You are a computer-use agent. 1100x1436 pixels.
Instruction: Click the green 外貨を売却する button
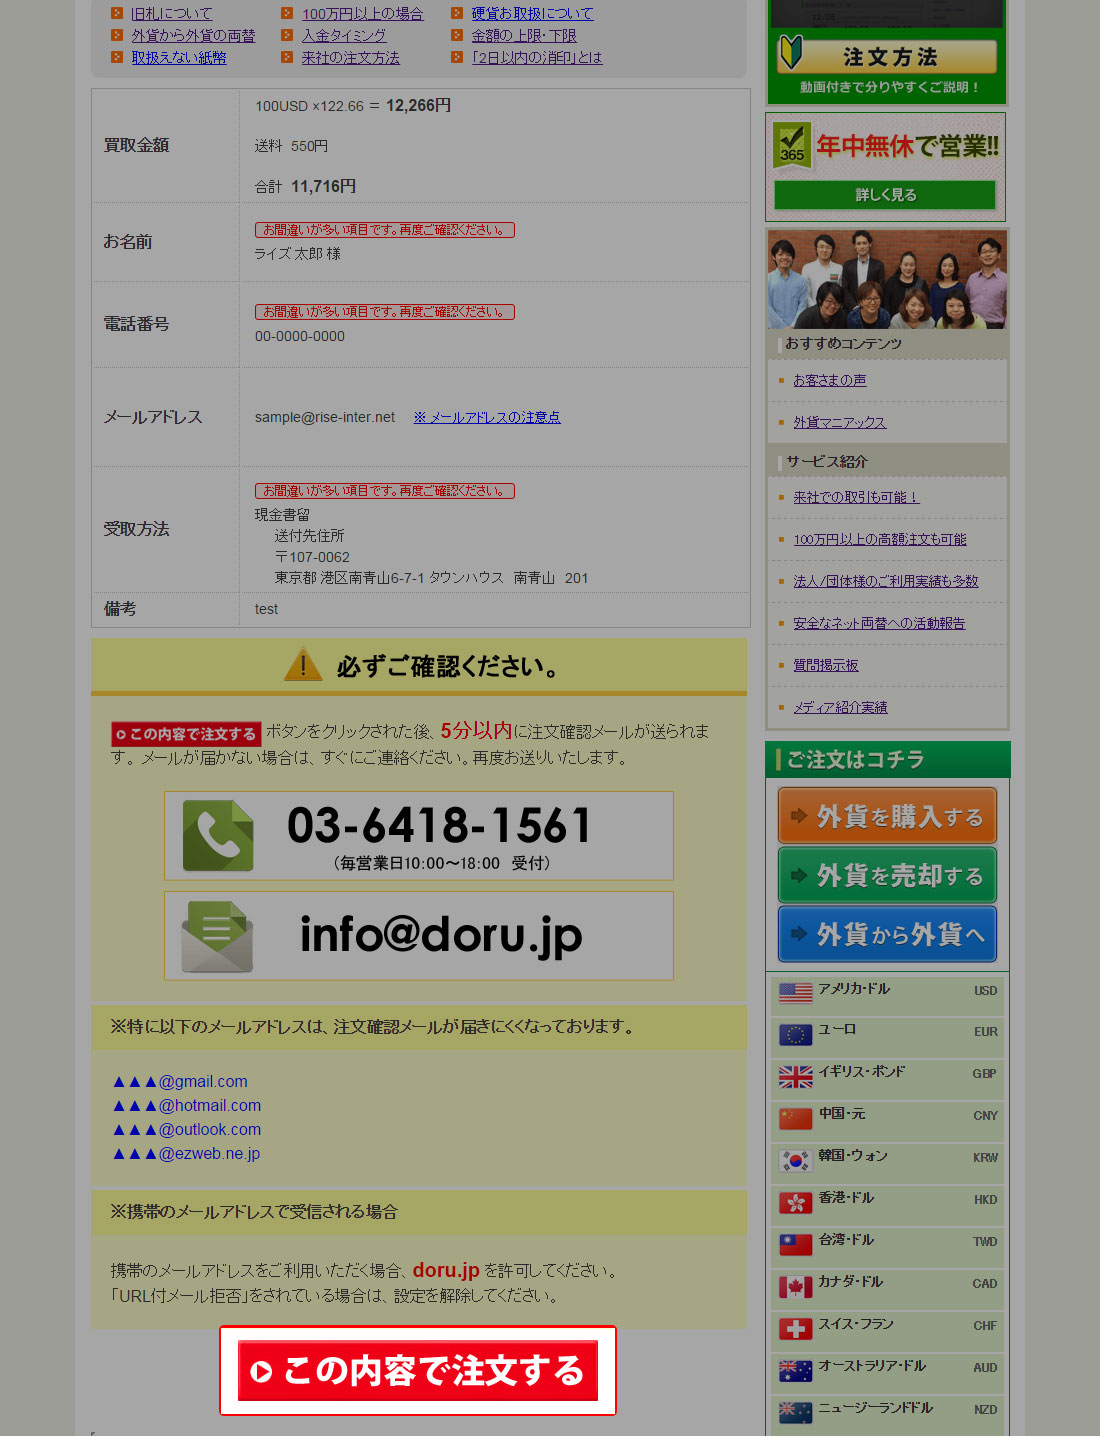click(x=887, y=876)
